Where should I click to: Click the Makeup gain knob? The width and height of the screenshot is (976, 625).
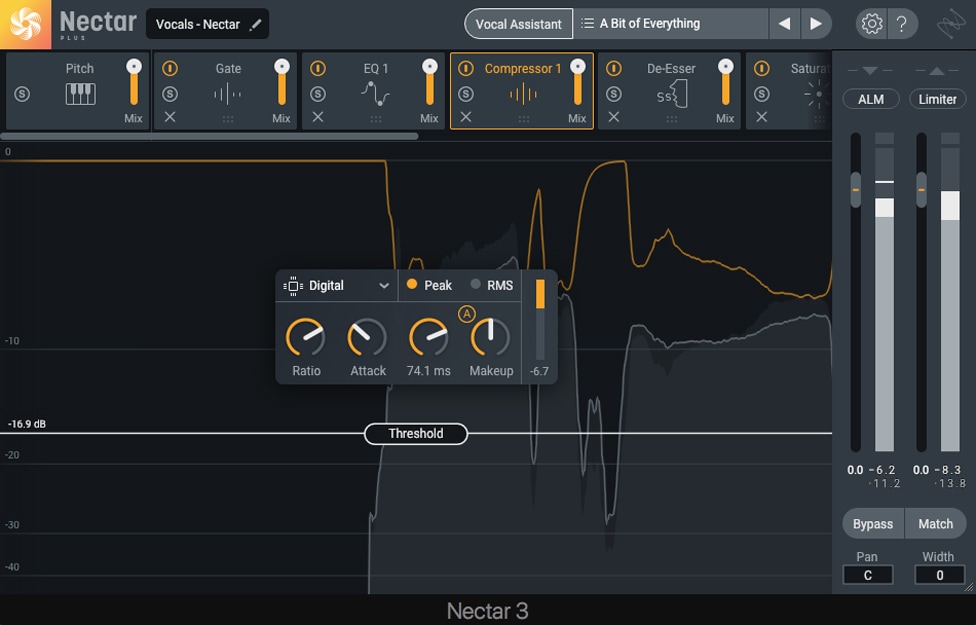[x=490, y=338]
